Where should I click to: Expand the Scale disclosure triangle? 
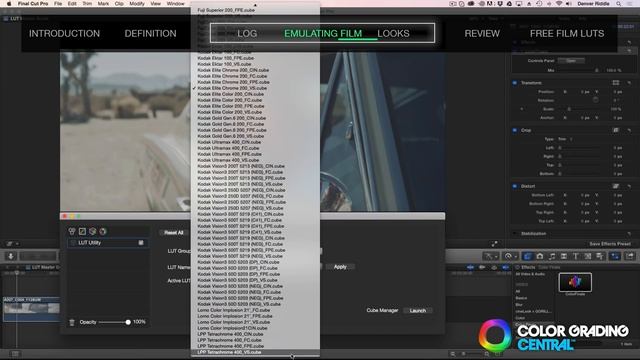pyautogui.click(x=522, y=109)
